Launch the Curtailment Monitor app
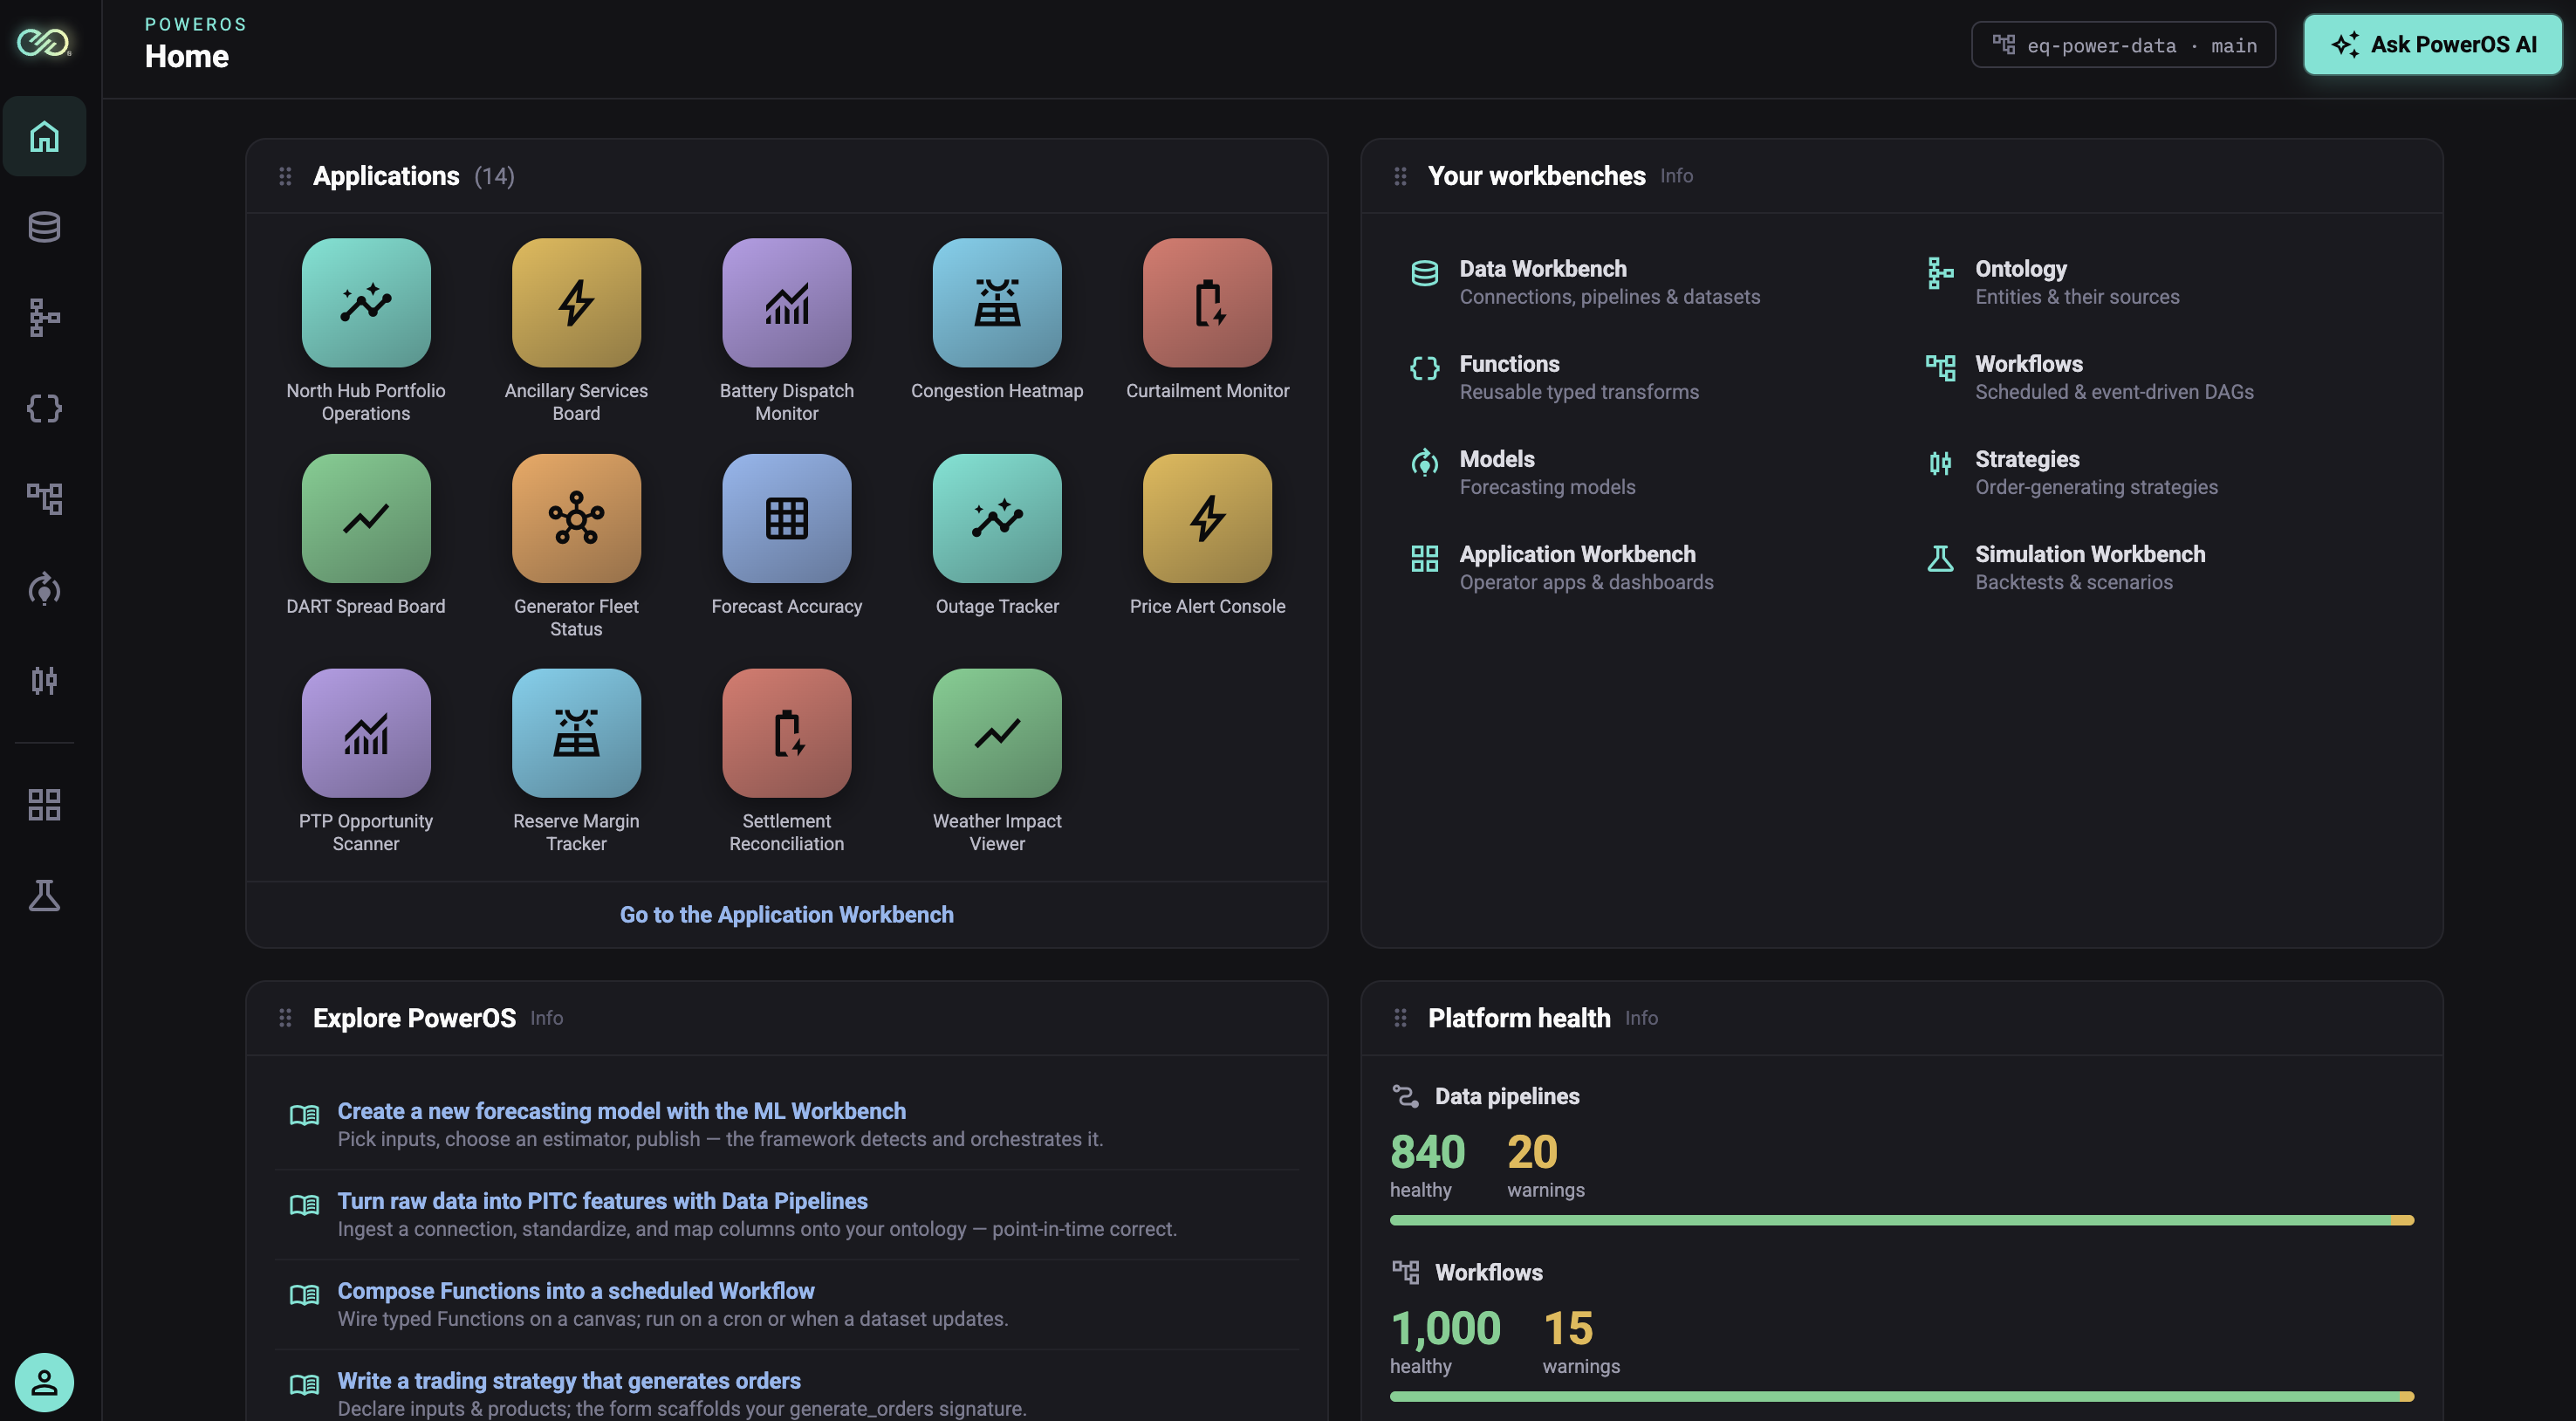This screenshot has width=2576, height=1421. point(1207,302)
